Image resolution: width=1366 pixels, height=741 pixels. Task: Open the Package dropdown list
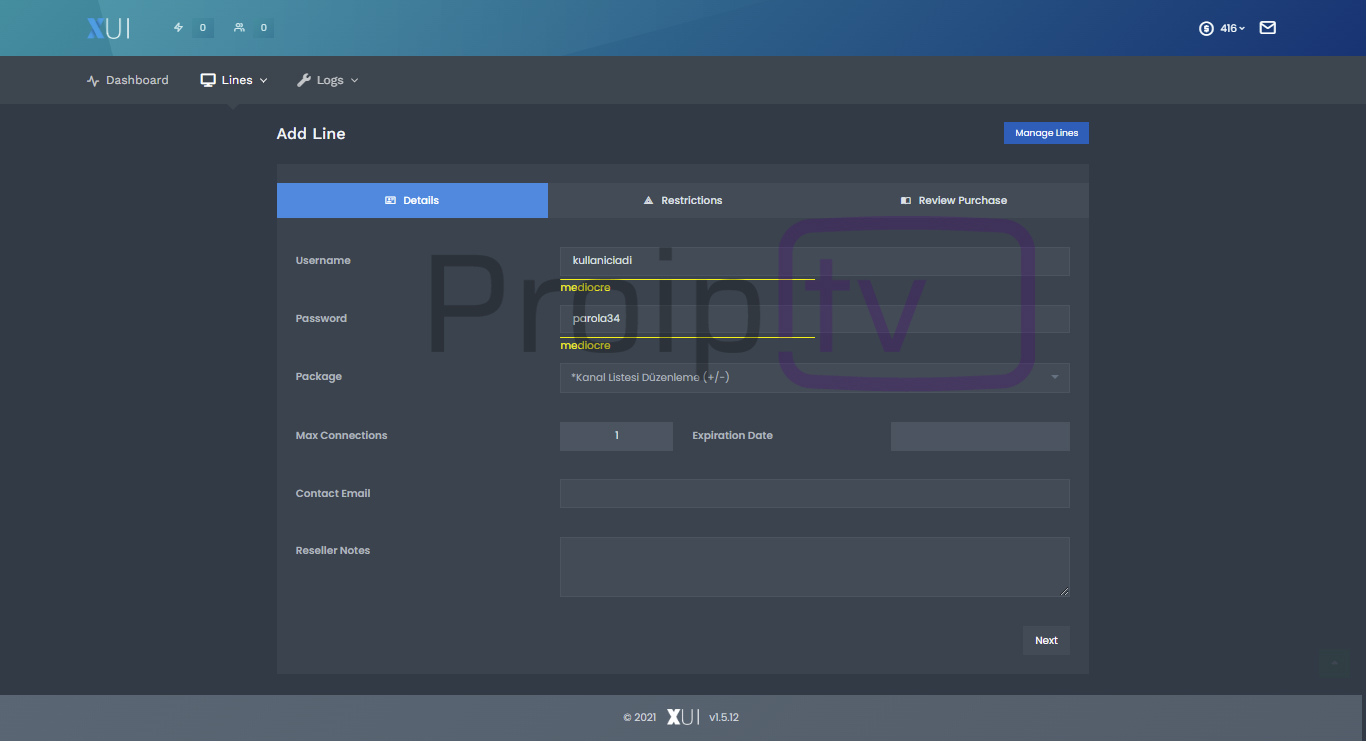pyautogui.click(x=815, y=377)
